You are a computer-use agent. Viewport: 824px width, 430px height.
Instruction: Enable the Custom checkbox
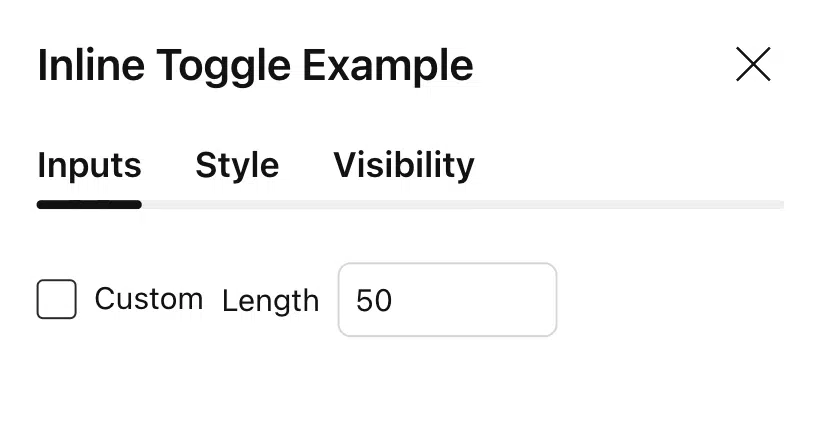pyautogui.click(x=57, y=299)
